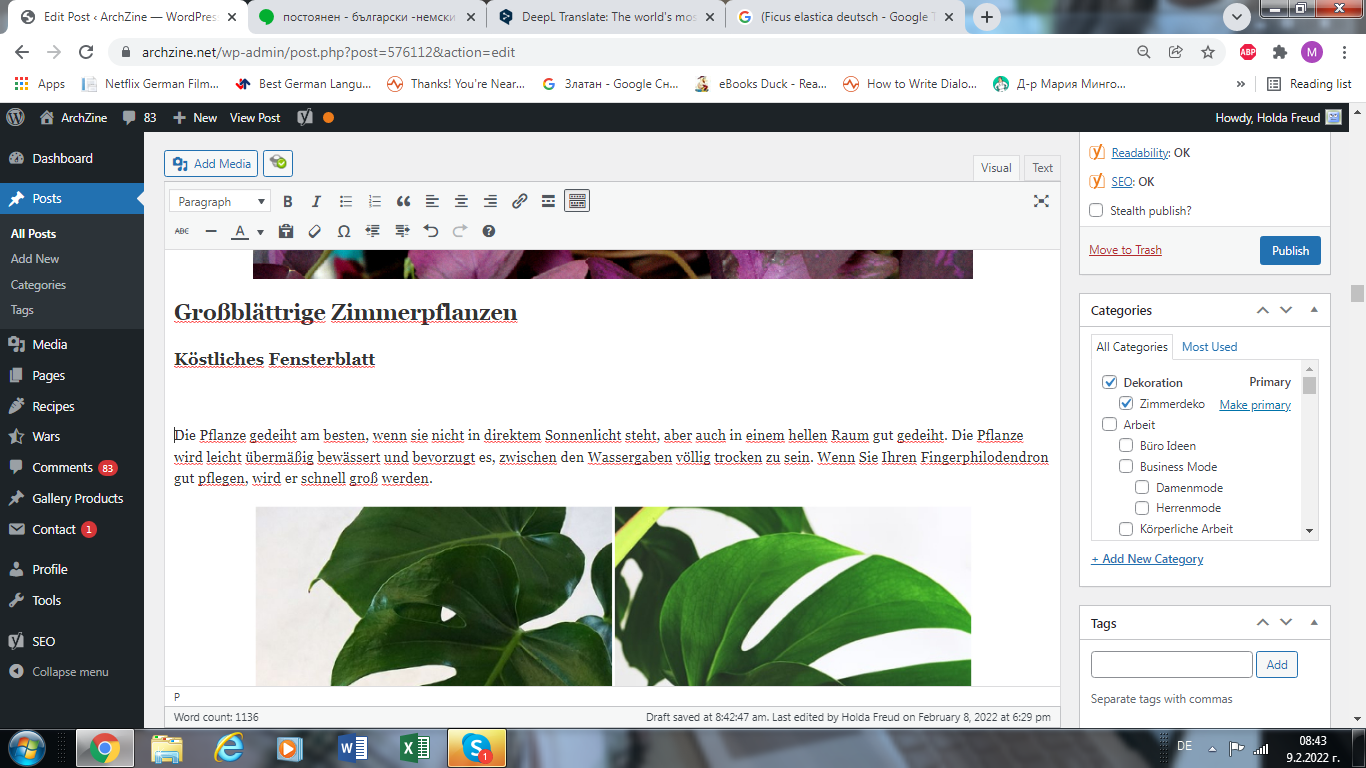Click Move to Trash link
Image resolution: width=1366 pixels, height=768 pixels.
point(1125,250)
